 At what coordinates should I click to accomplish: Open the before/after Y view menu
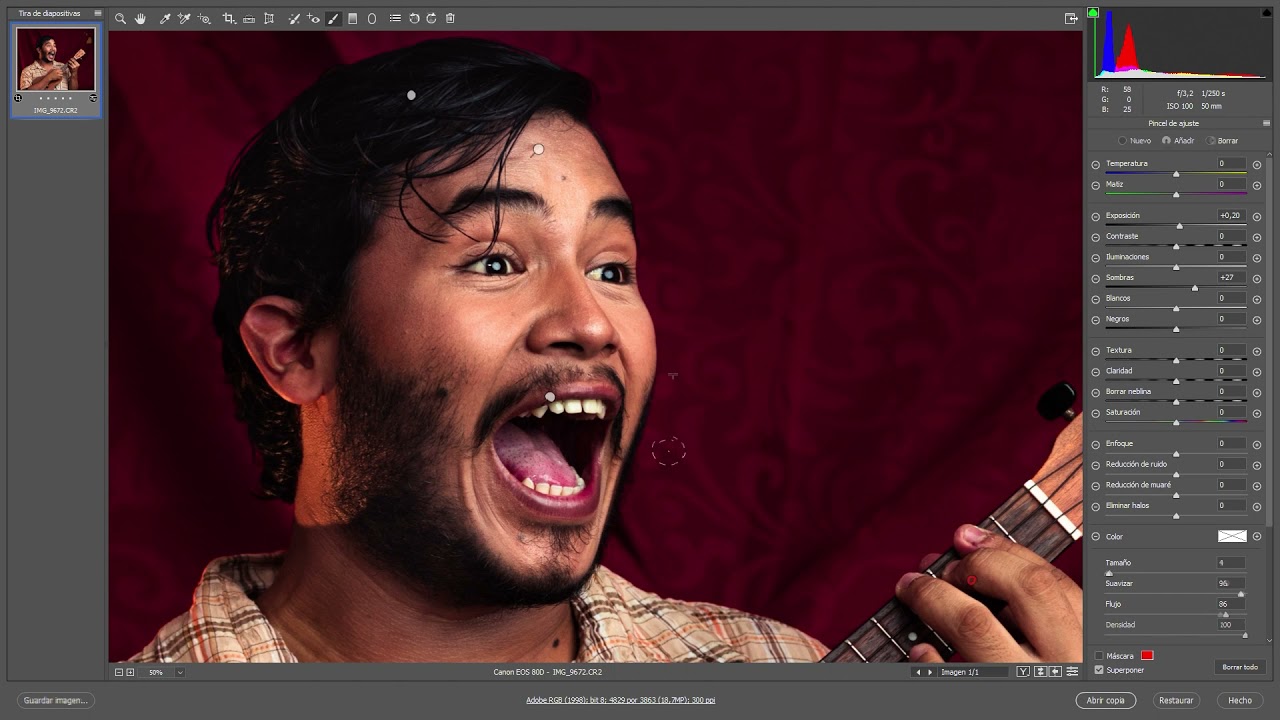click(1023, 672)
